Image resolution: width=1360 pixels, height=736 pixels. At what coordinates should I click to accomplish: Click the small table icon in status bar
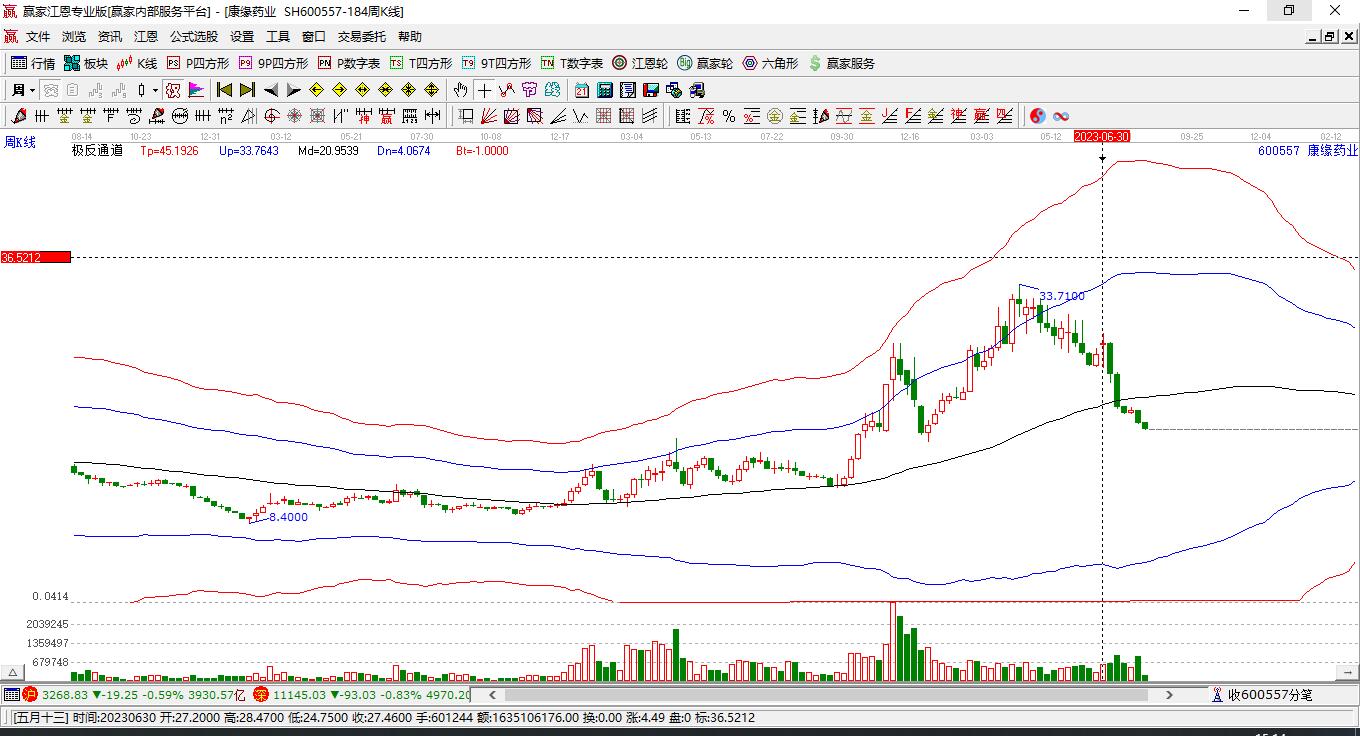[11, 694]
